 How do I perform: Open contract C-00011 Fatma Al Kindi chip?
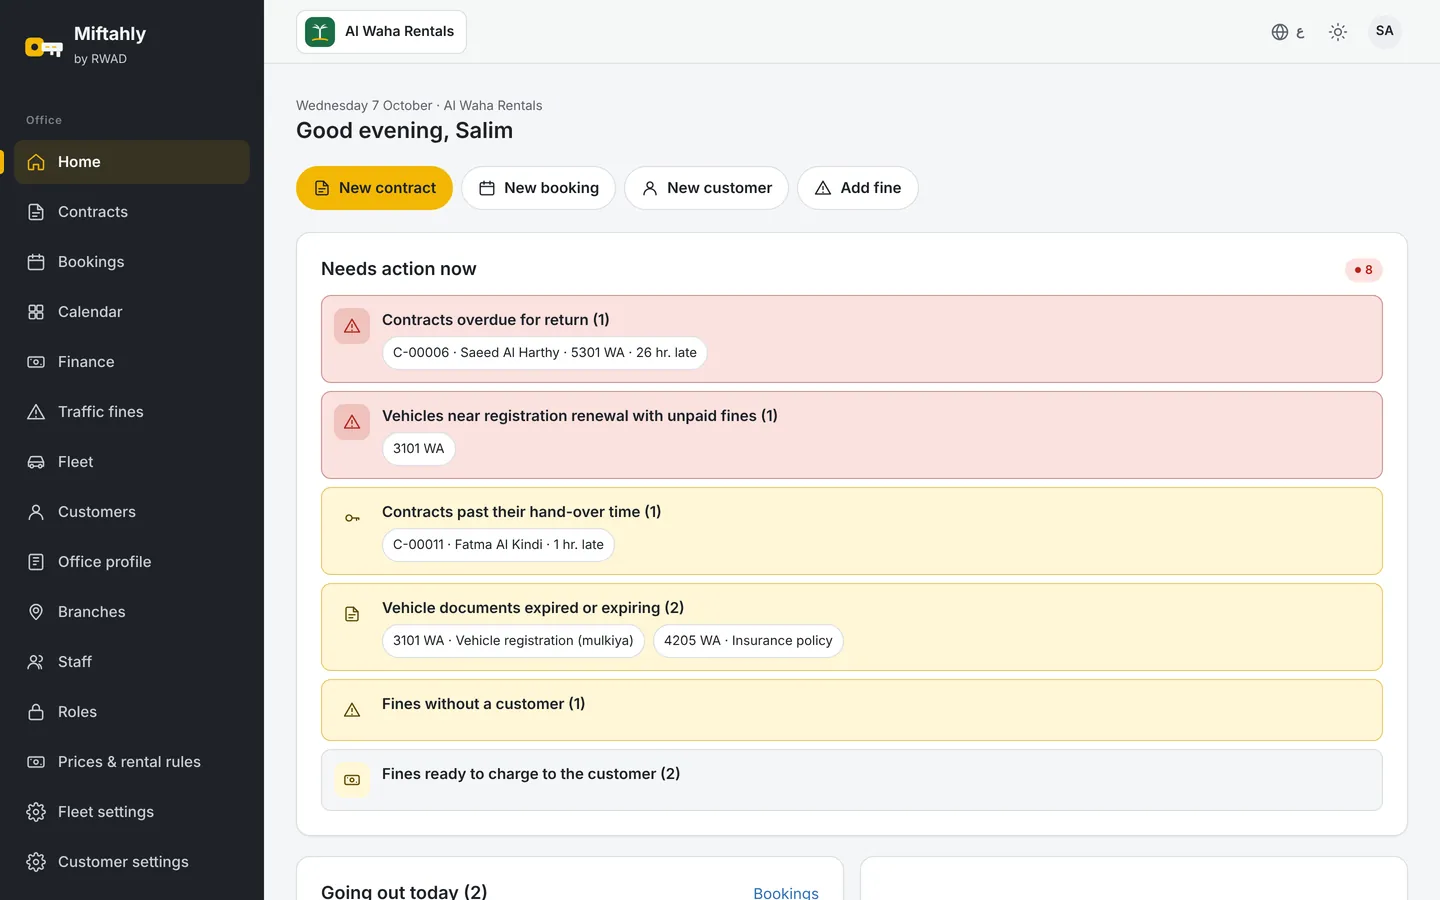click(498, 545)
